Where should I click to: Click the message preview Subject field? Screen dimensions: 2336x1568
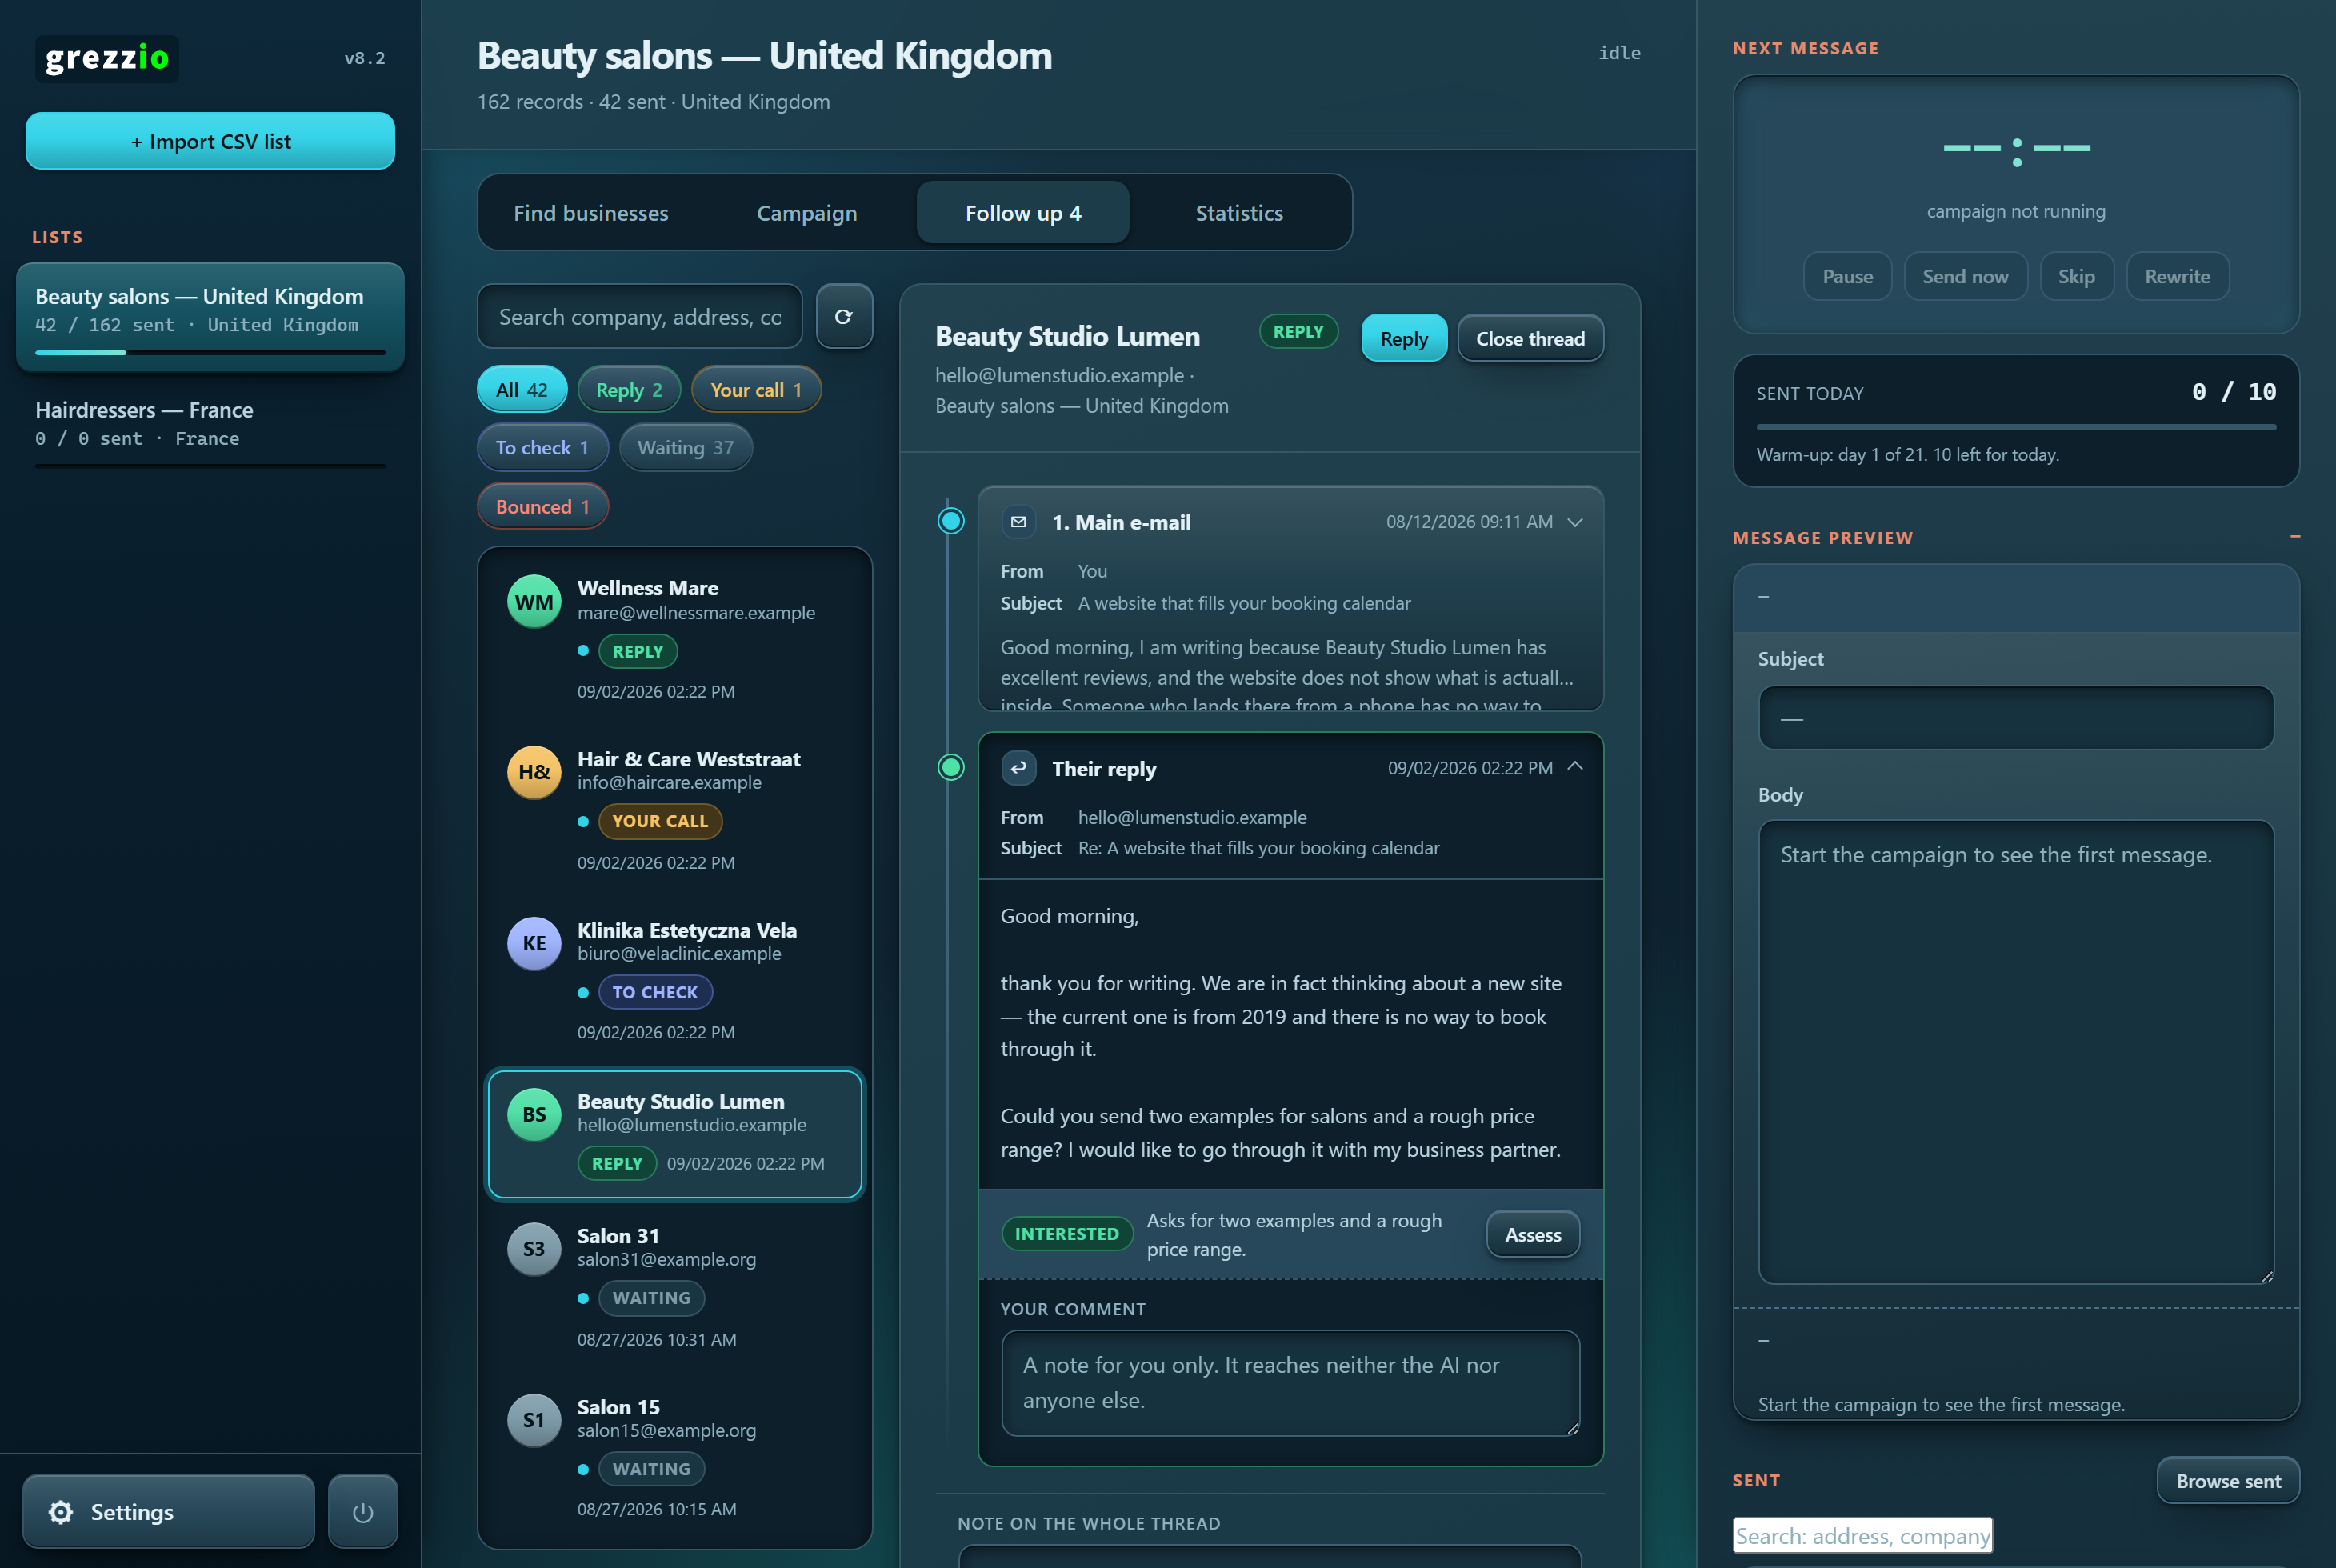2015,717
